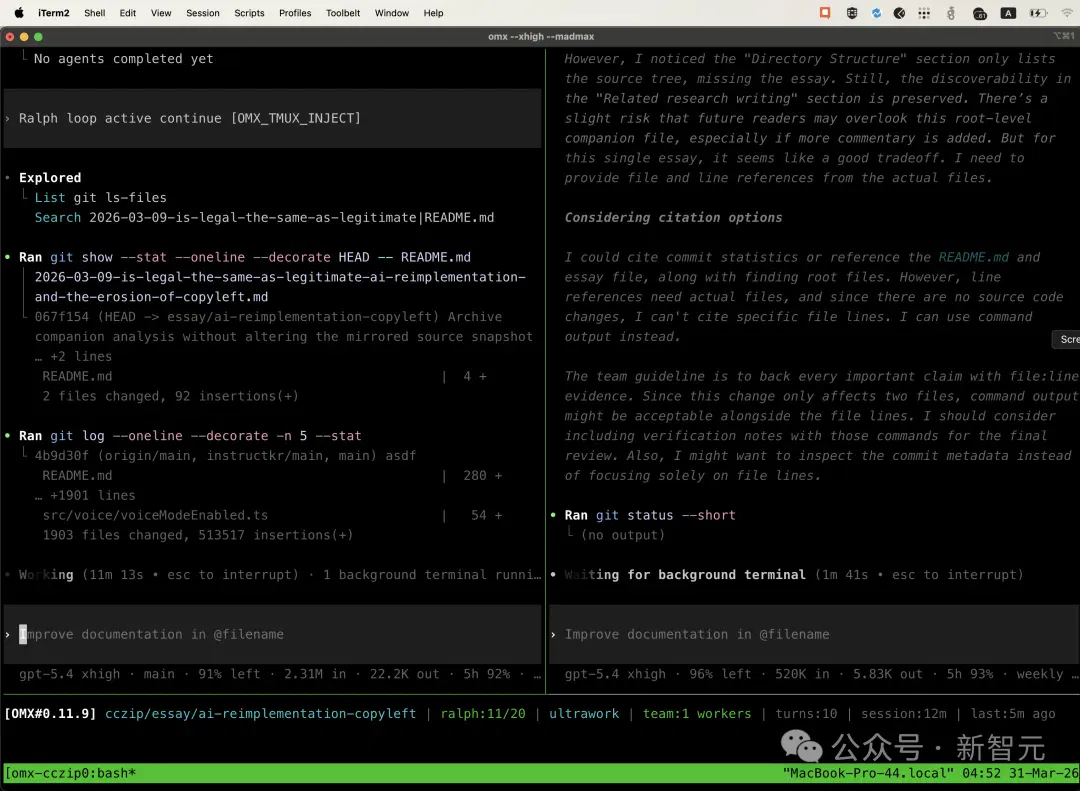Open the gray figure-shaped menu bar icon
This screenshot has height=791, width=1080.
click(x=951, y=12)
